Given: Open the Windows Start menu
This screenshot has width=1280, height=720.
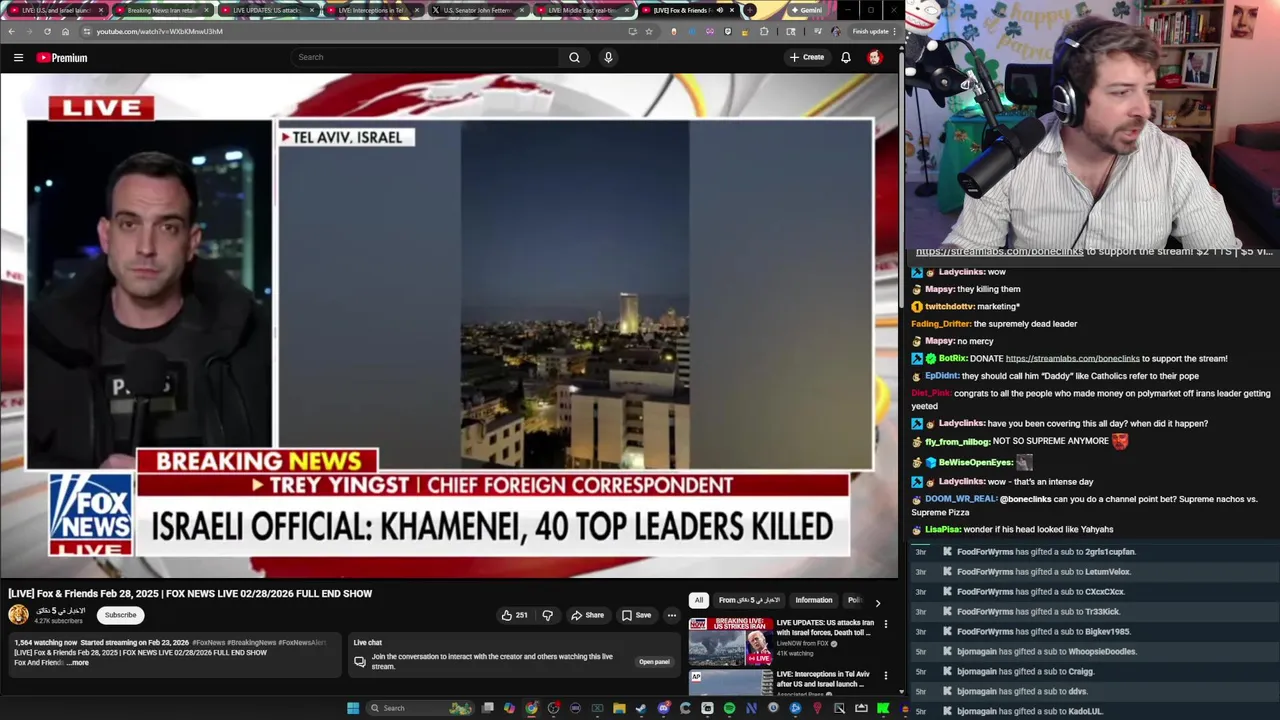Looking at the screenshot, I should (x=353, y=708).
